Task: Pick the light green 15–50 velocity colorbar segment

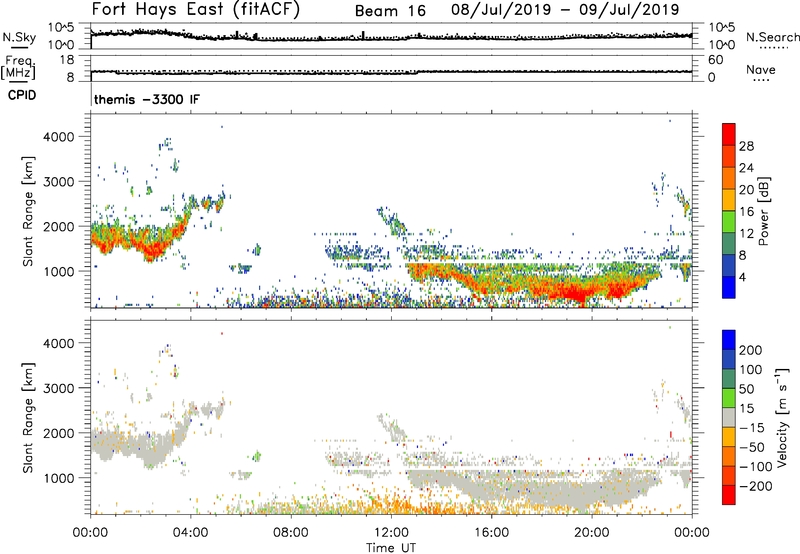Action: click(x=729, y=398)
